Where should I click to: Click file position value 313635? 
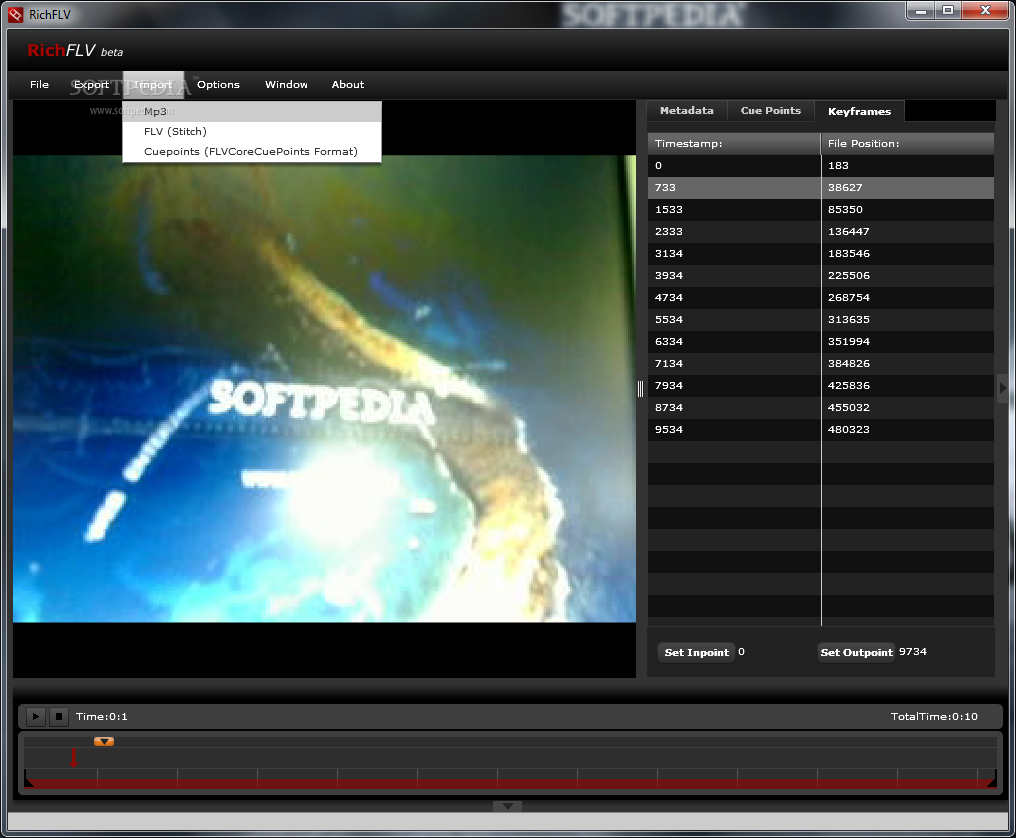pyautogui.click(x=849, y=320)
